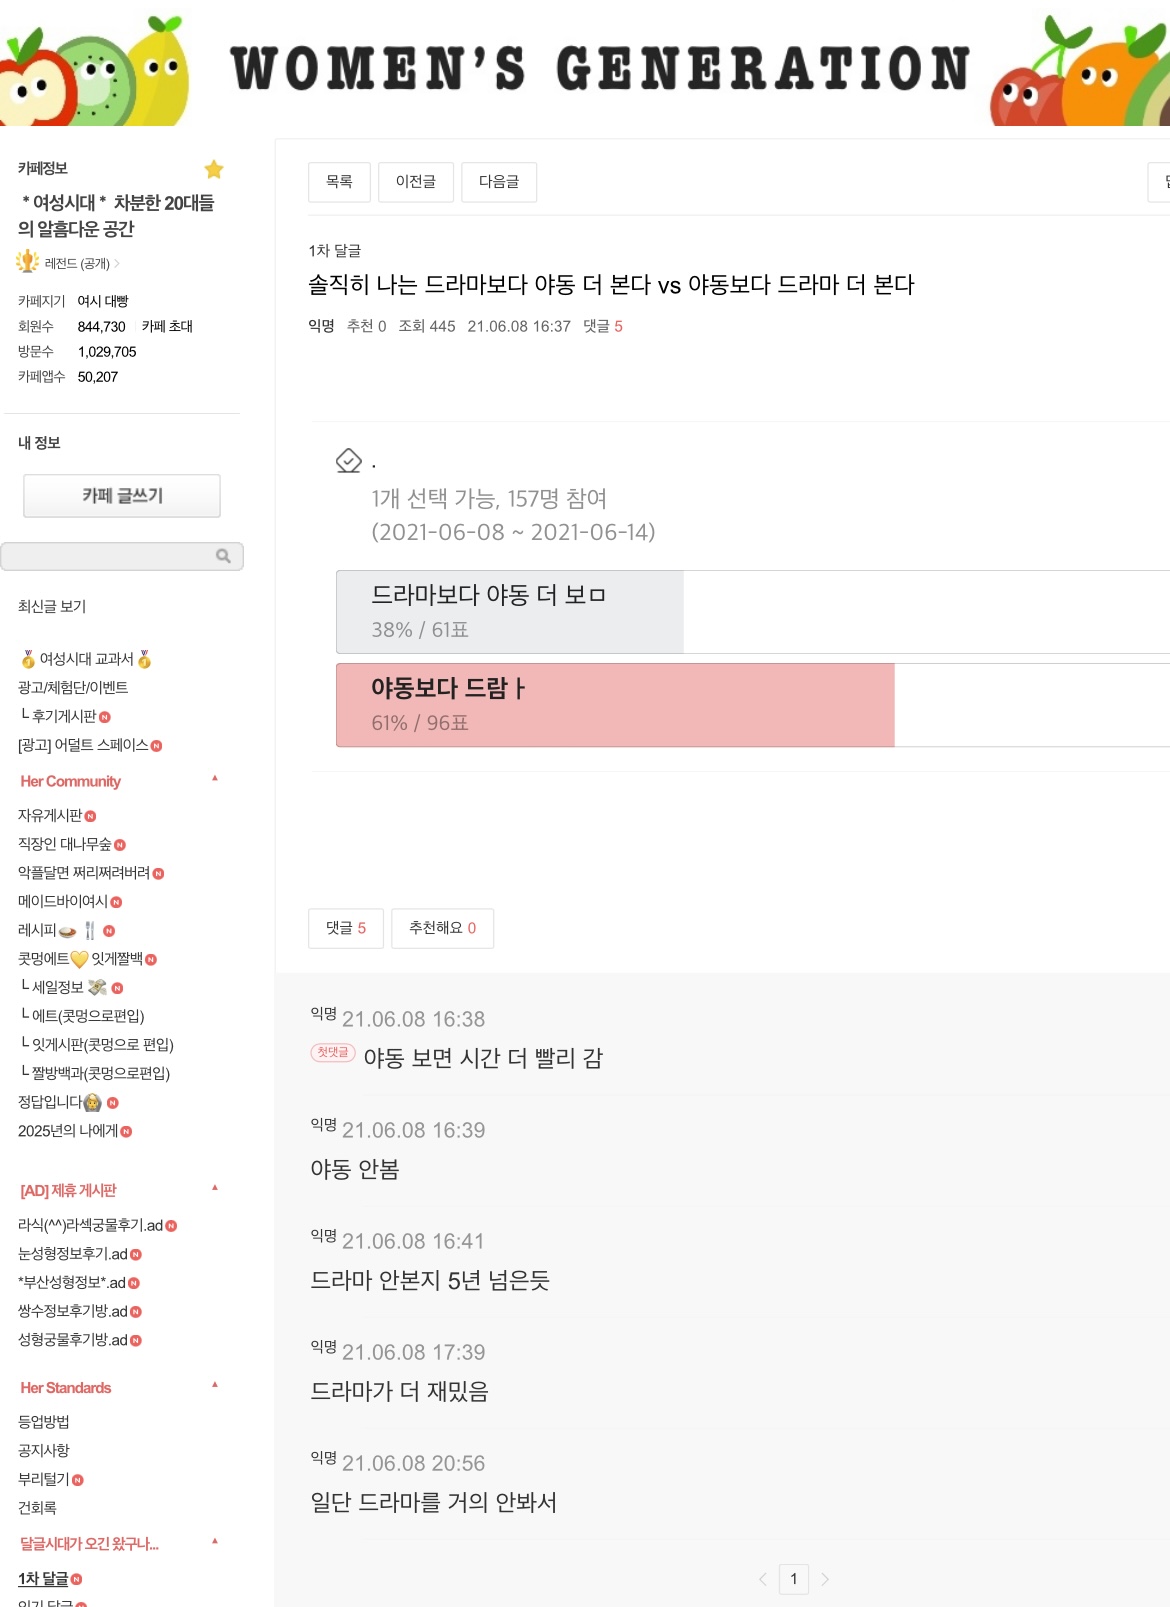Click the 목록 list button
The height and width of the screenshot is (1607, 1170).
pyautogui.click(x=339, y=182)
